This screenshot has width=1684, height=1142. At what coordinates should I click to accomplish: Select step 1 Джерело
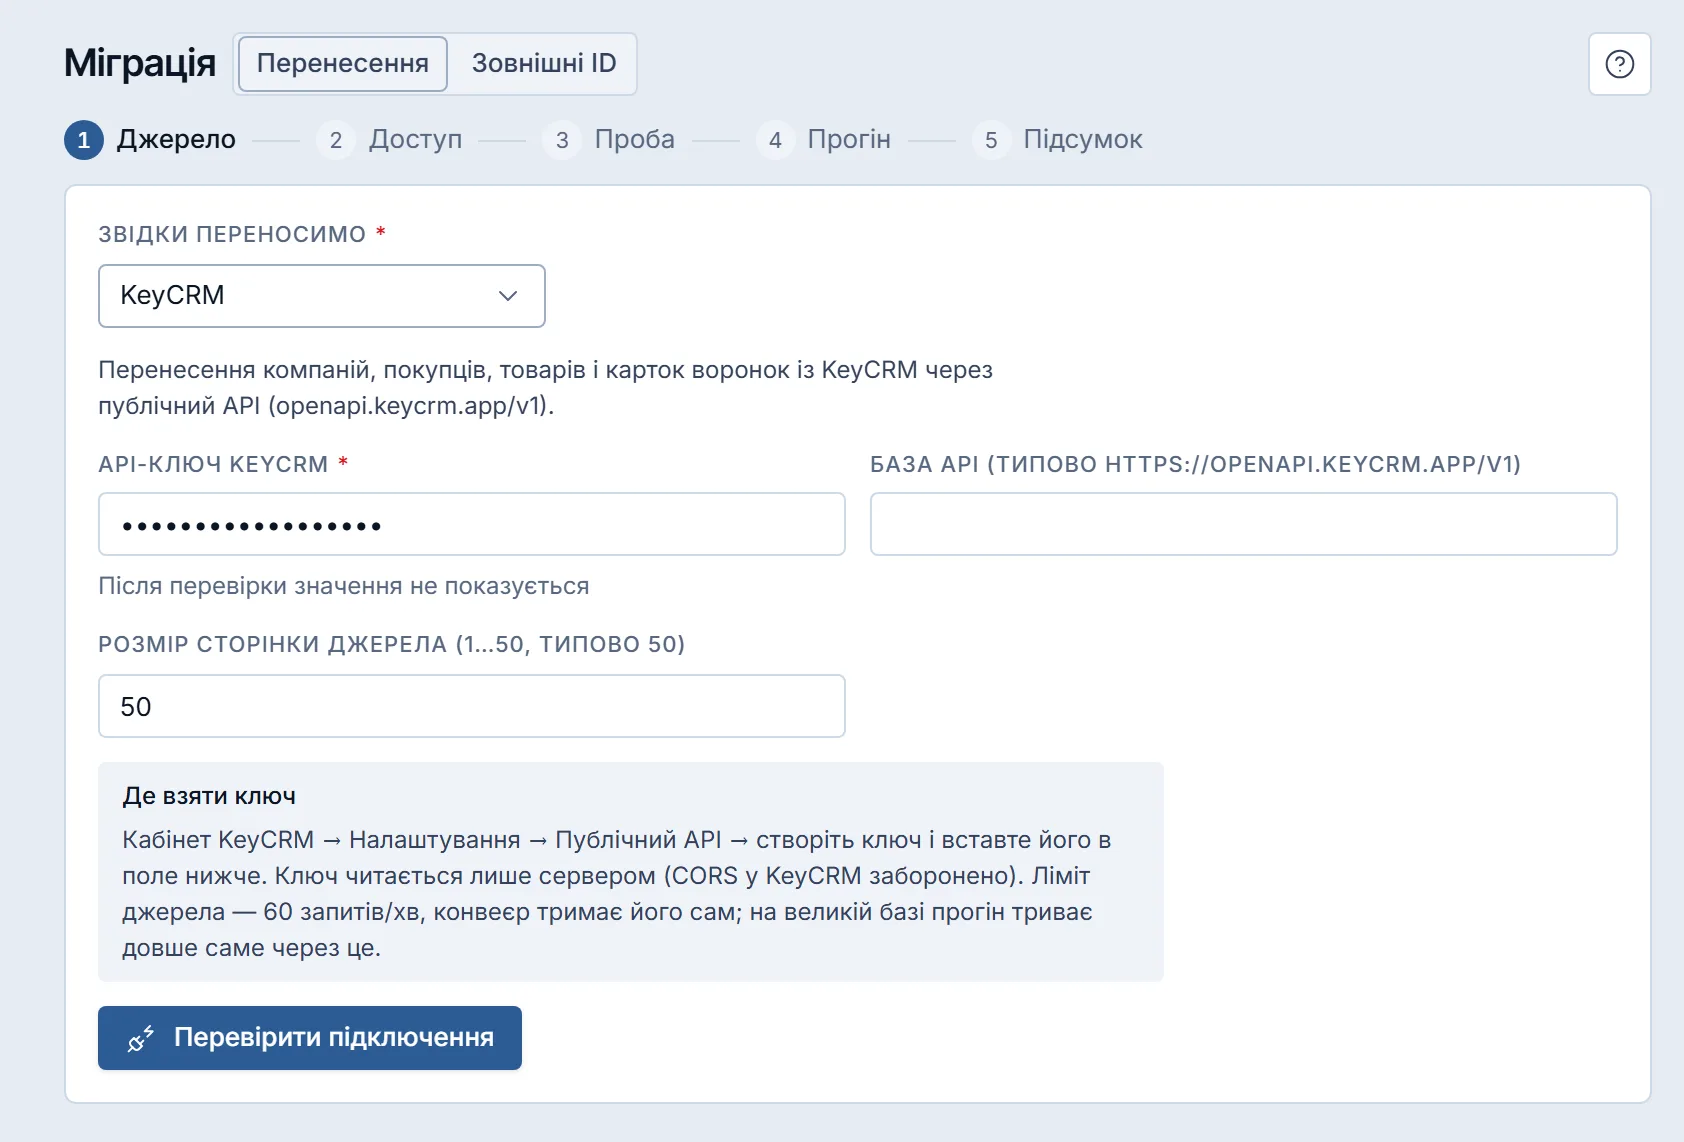click(150, 140)
